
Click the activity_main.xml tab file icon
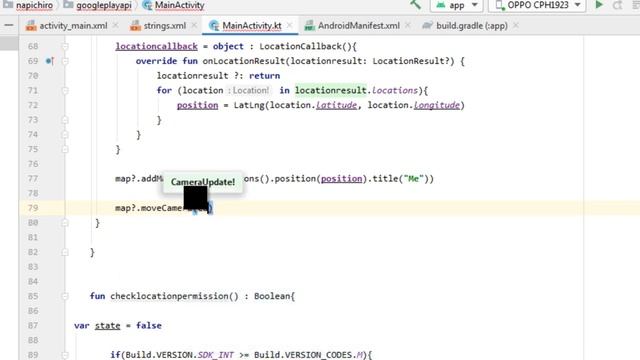31,26
